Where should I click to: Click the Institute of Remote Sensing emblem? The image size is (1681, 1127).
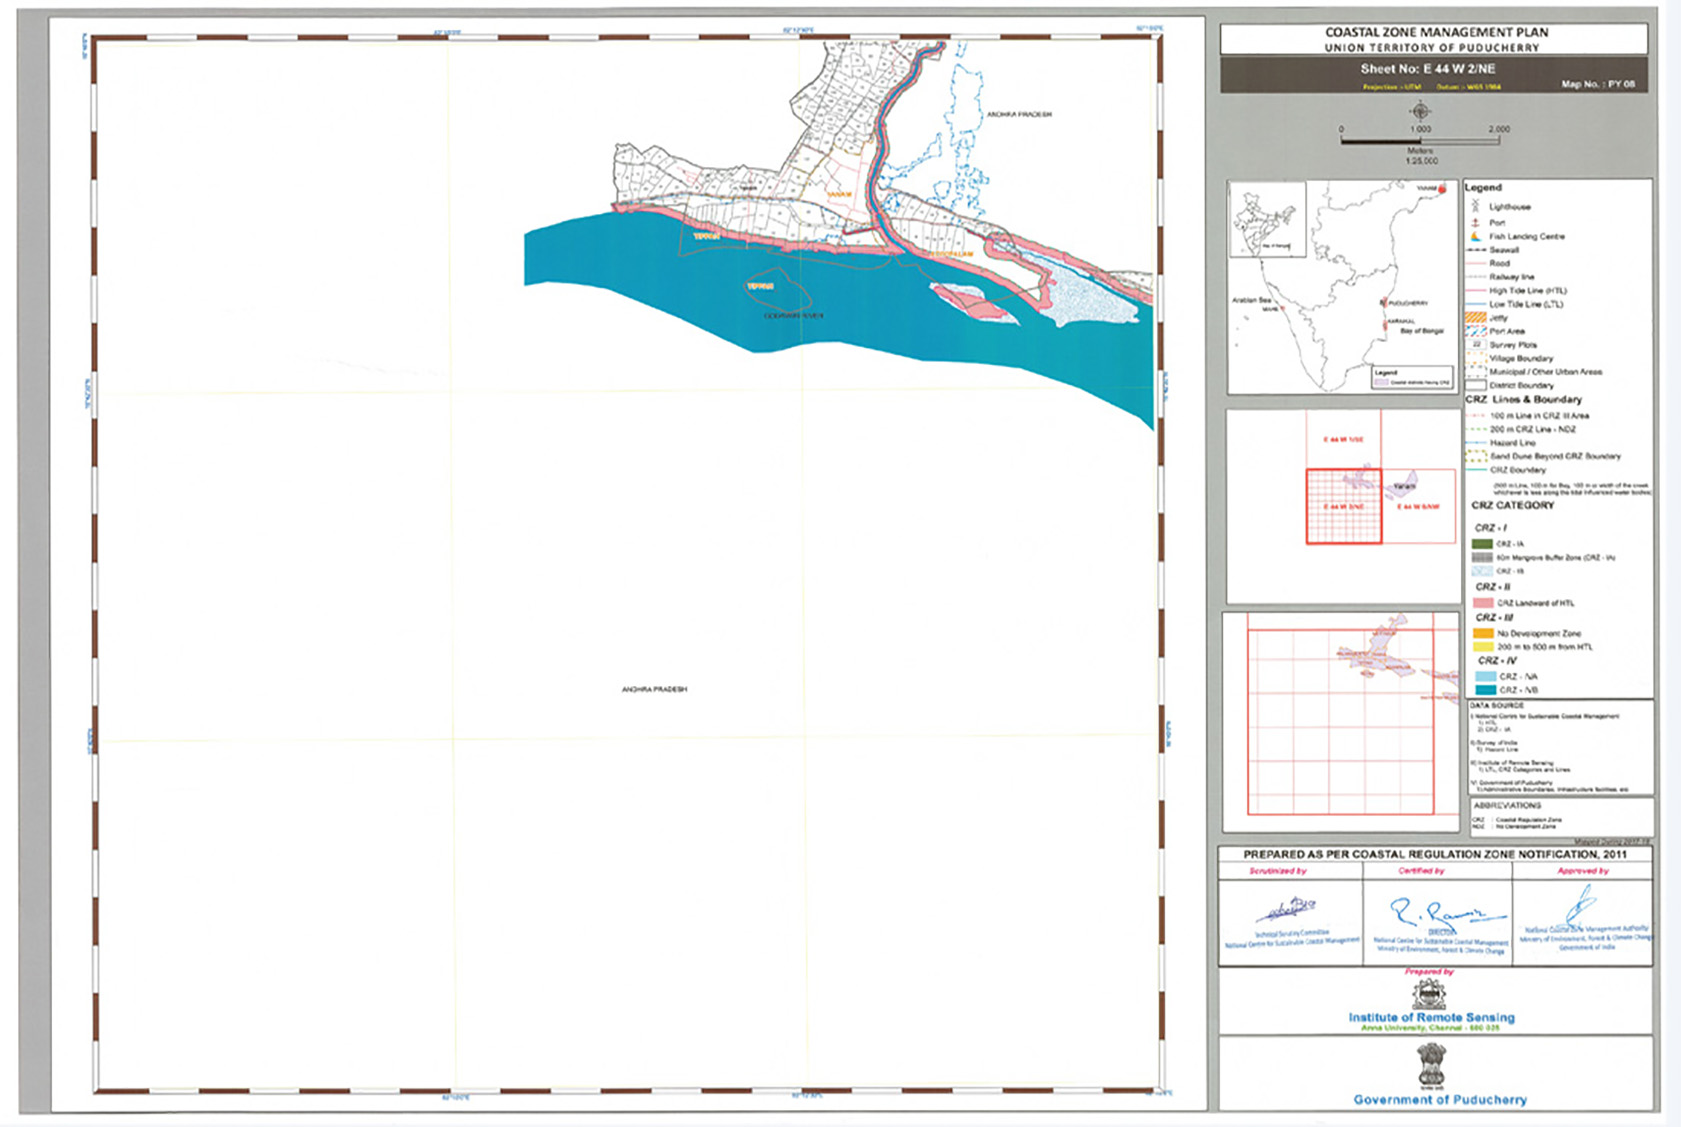pos(1429,995)
